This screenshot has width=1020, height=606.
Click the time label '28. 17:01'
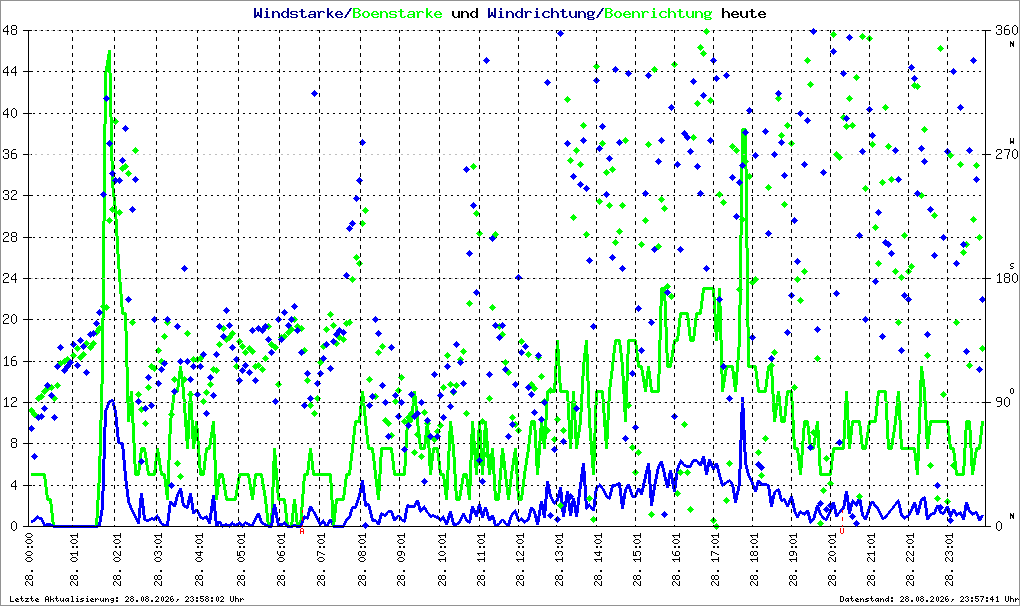[x=716, y=559]
